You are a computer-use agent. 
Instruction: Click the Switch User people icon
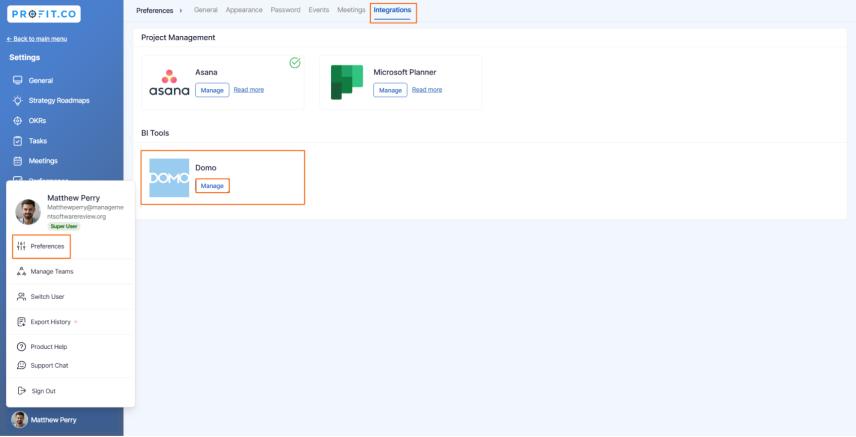(x=21, y=297)
